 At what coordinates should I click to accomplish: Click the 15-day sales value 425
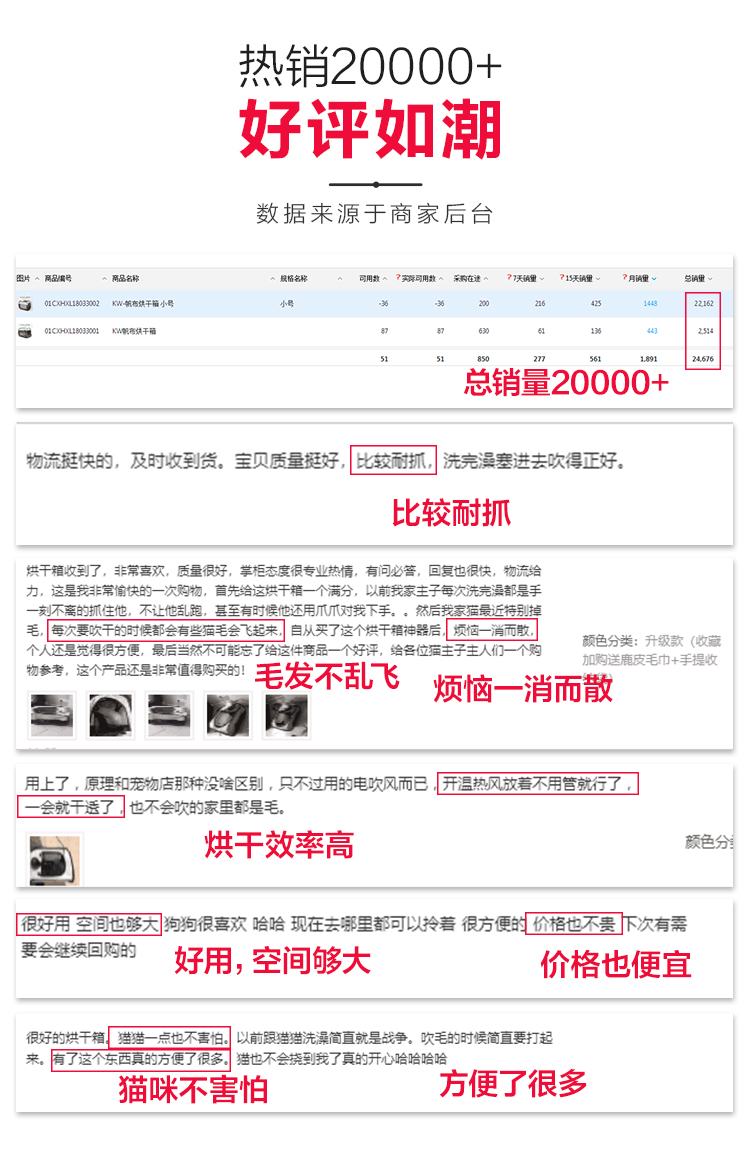click(x=595, y=304)
